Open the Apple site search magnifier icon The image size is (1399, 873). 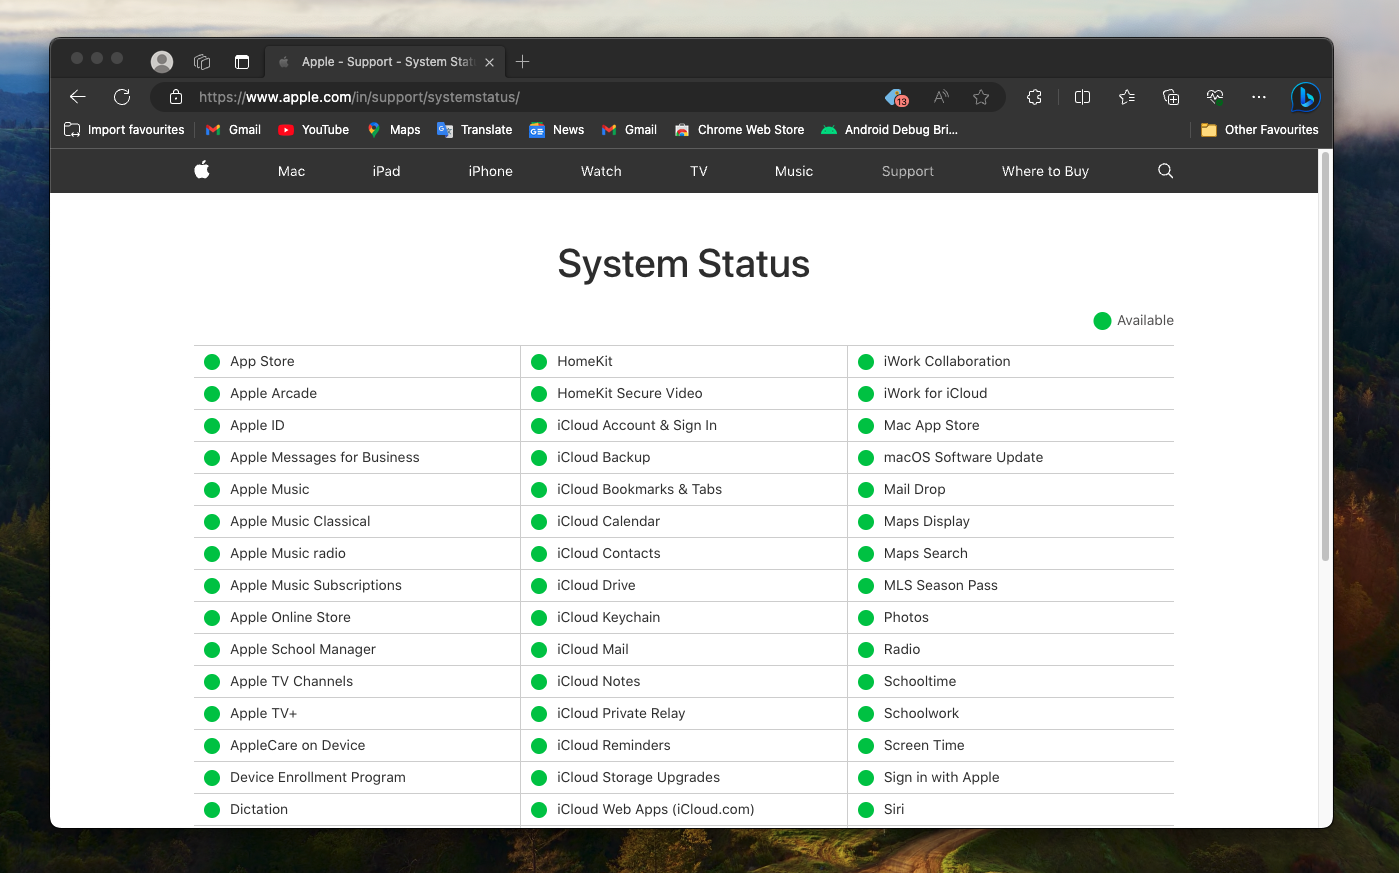[x=1165, y=171]
